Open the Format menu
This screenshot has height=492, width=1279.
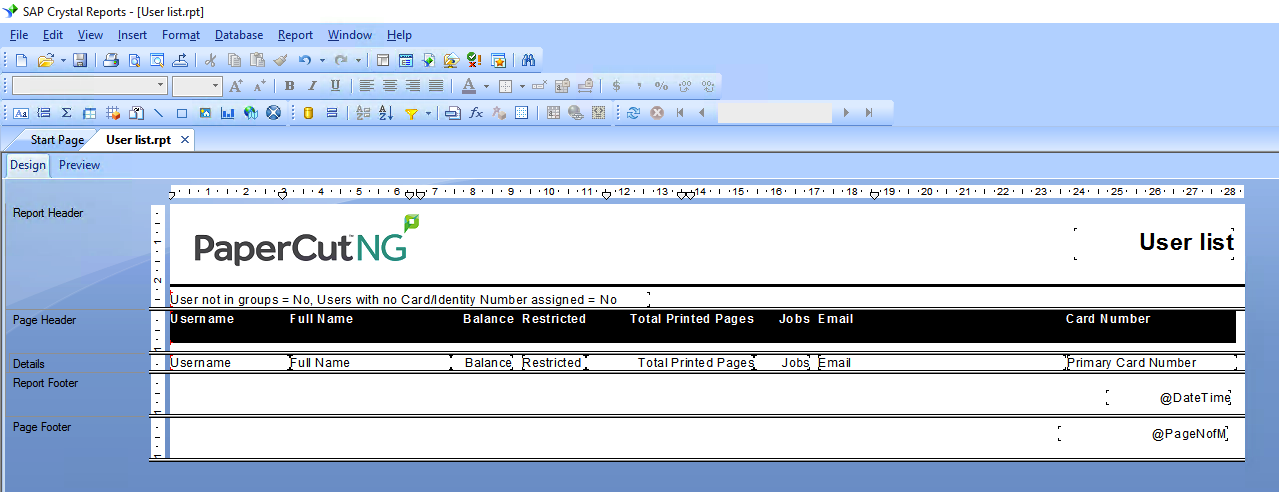tap(181, 35)
